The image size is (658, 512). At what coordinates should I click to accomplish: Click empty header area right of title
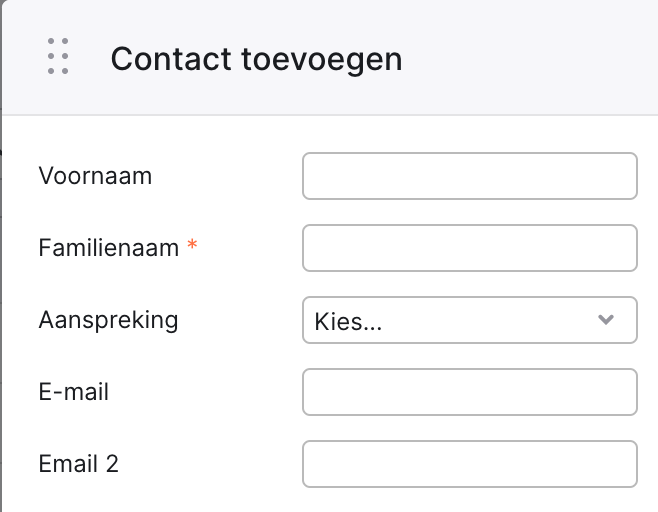tap(529, 59)
